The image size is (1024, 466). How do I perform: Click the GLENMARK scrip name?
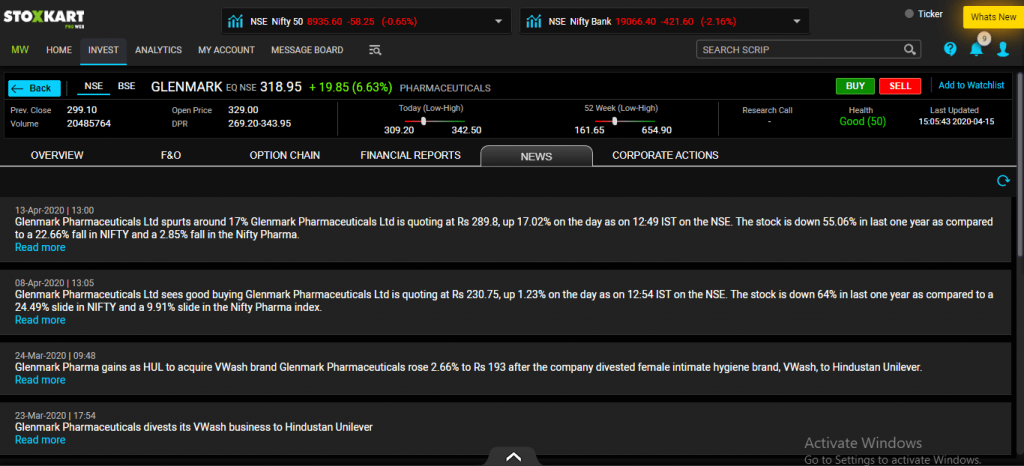(187, 87)
